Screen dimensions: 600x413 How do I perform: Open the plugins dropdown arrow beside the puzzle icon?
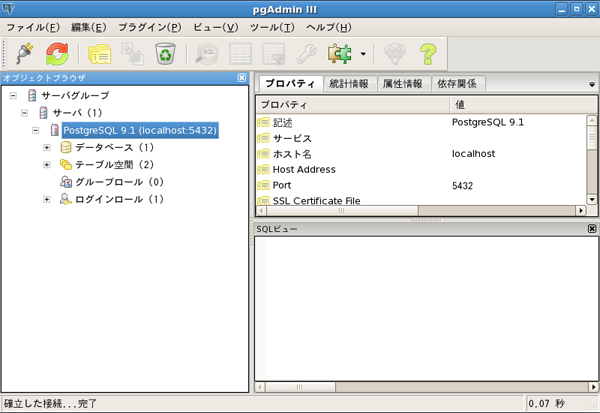point(363,54)
